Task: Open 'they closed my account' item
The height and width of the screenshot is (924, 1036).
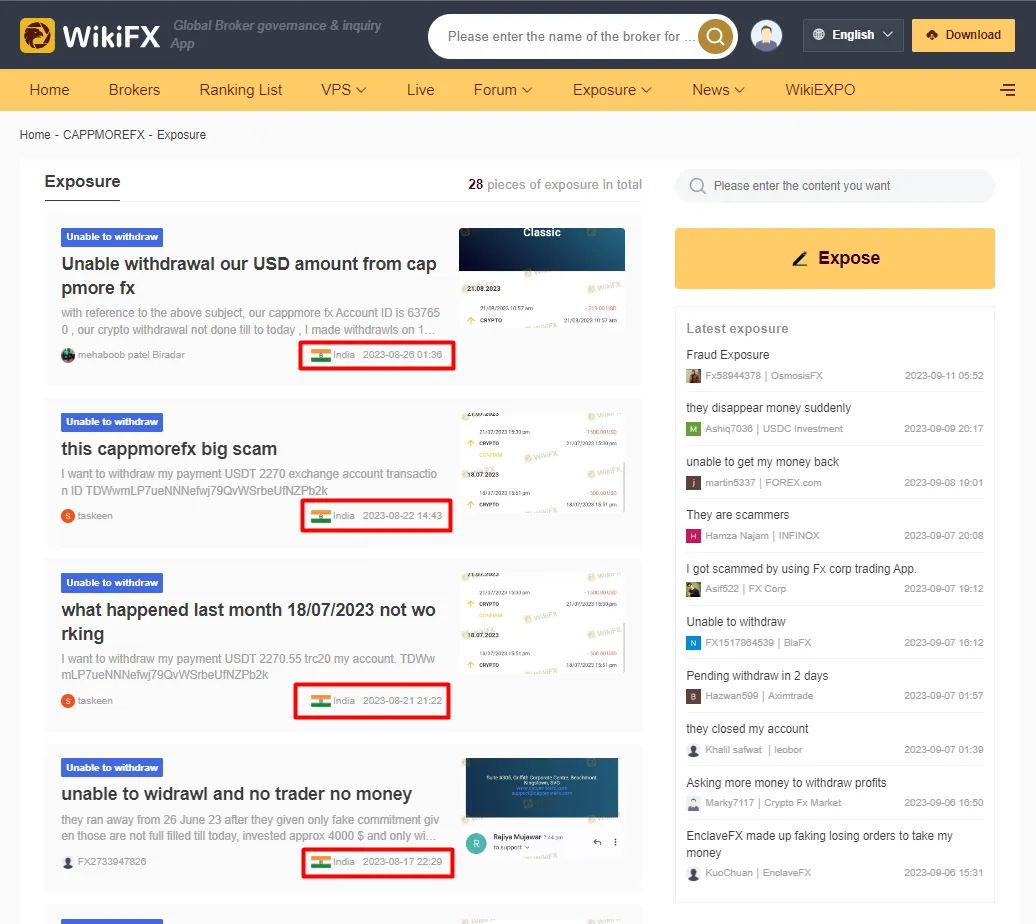Action: [747, 729]
